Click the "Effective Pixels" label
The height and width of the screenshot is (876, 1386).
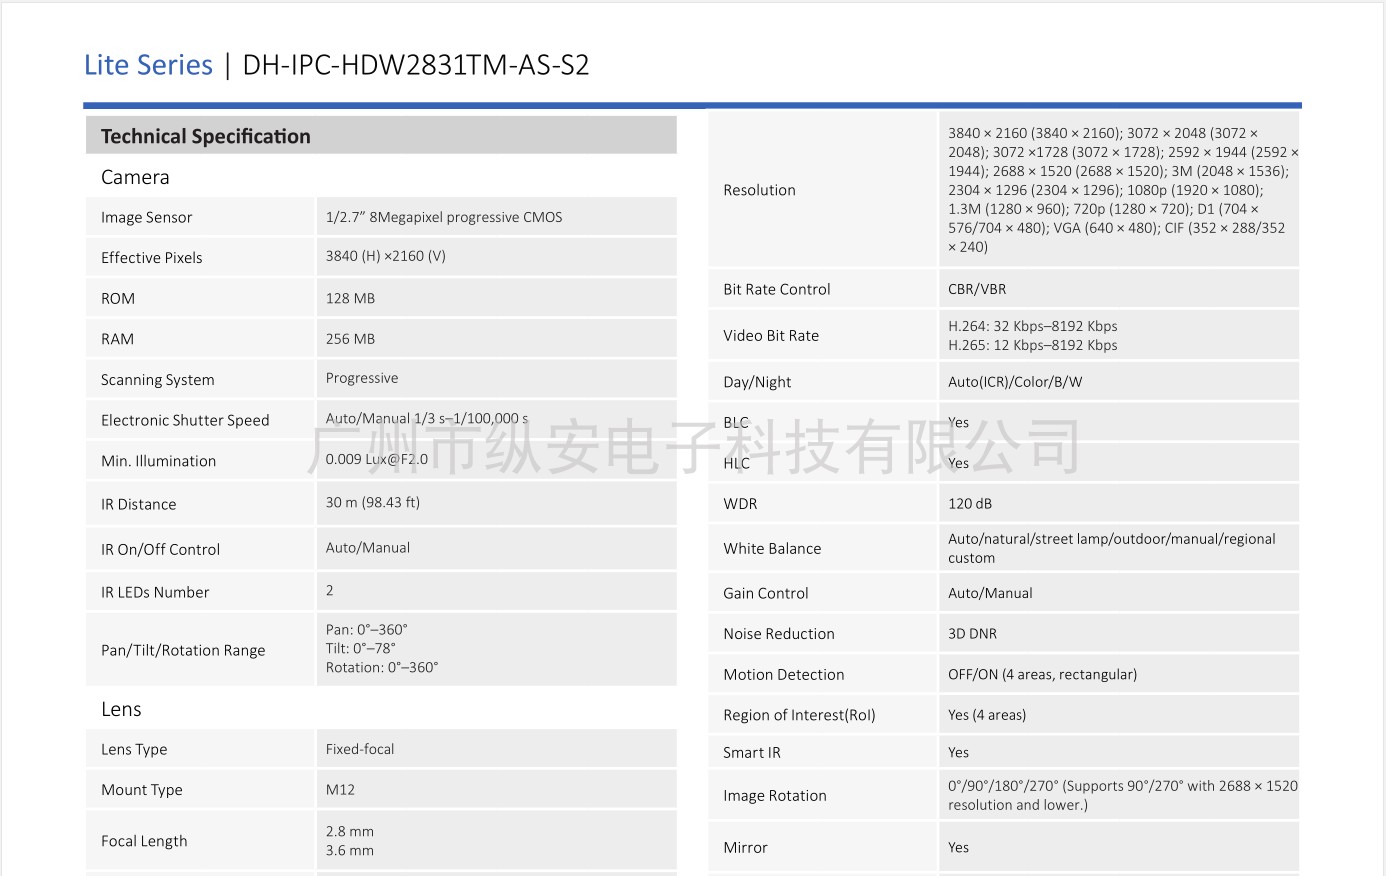tap(151, 257)
